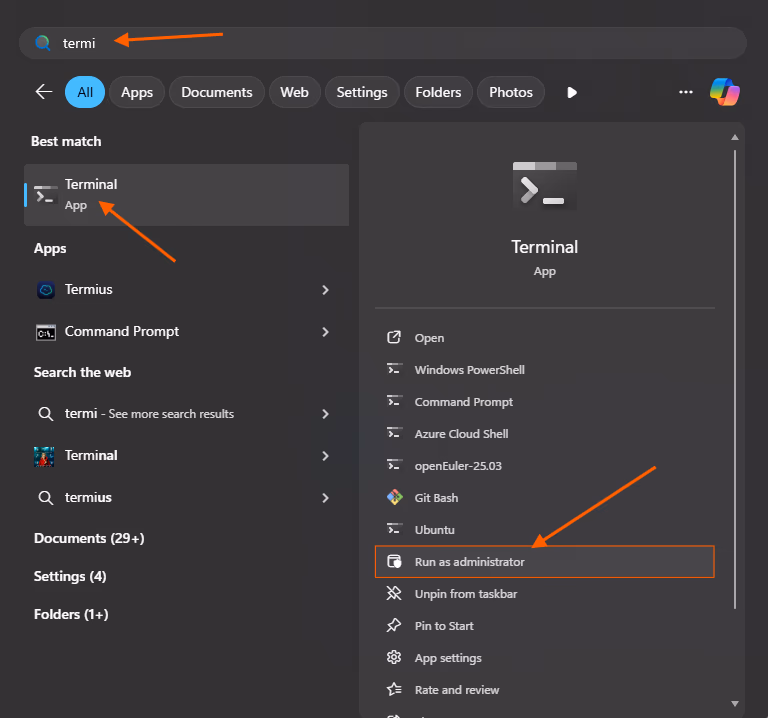
Task: Click the Command Prompt profile icon in preview pane
Action: coord(394,401)
